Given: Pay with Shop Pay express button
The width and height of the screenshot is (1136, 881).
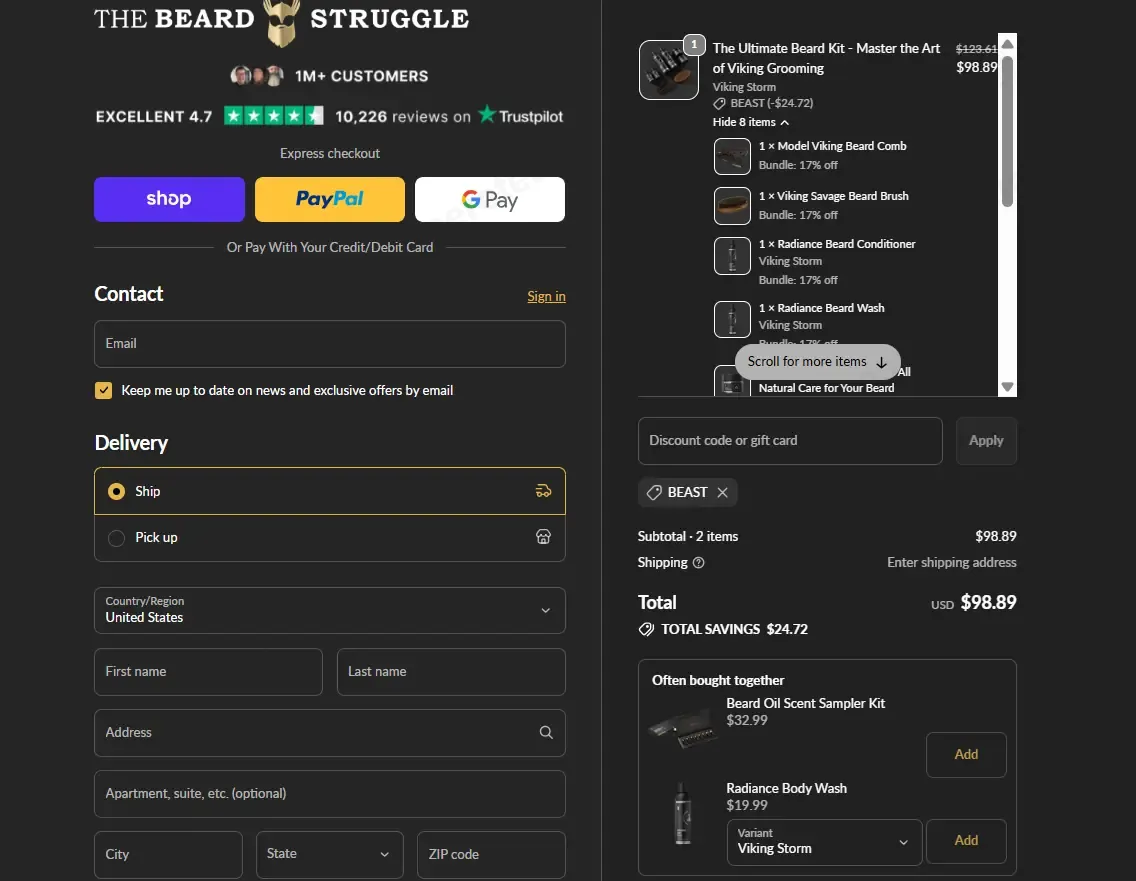Looking at the screenshot, I should click(170, 199).
